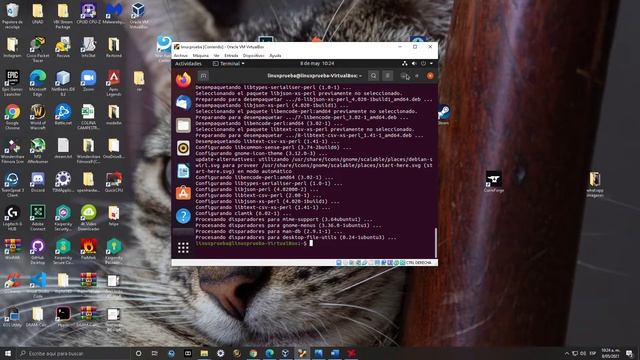The height and width of the screenshot is (360, 640).
Task: Select the CurseForge desktop shortcut
Action: (x=494, y=182)
